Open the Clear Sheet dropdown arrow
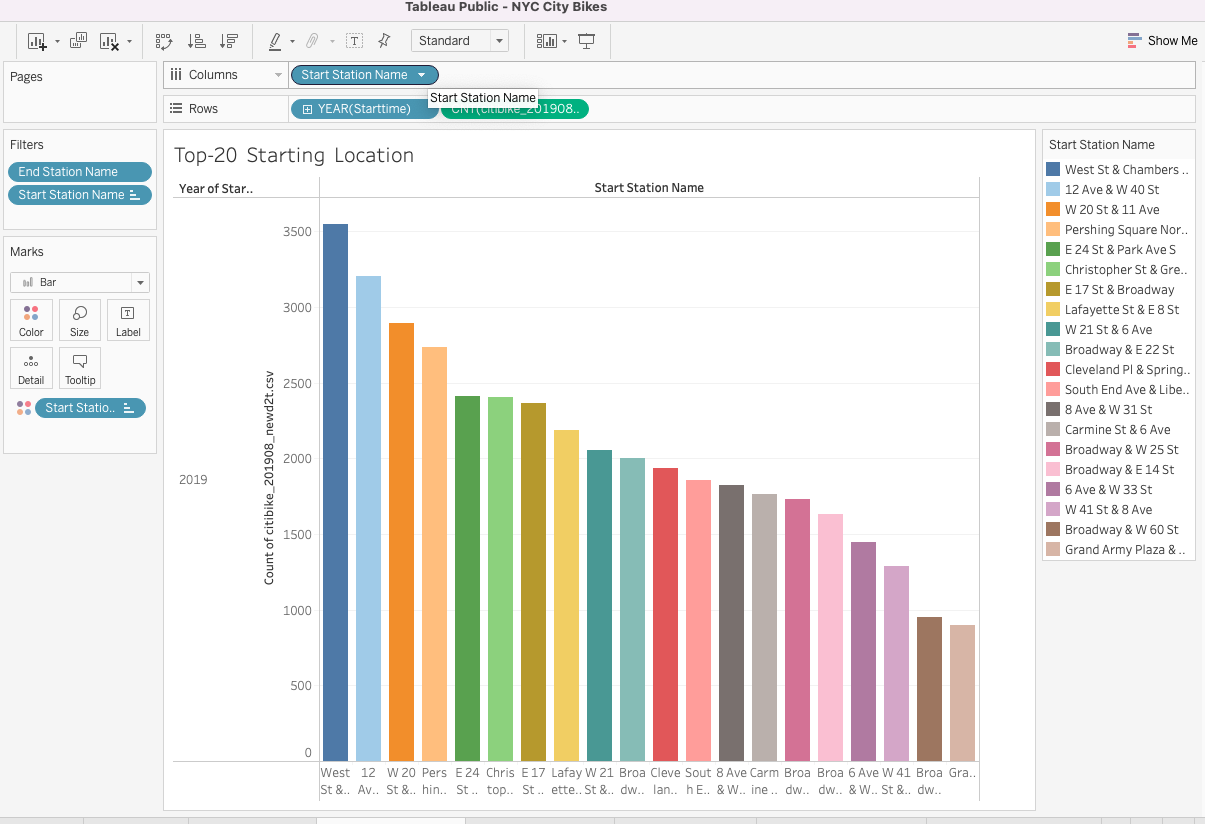This screenshot has width=1205, height=824. point(129,42)
